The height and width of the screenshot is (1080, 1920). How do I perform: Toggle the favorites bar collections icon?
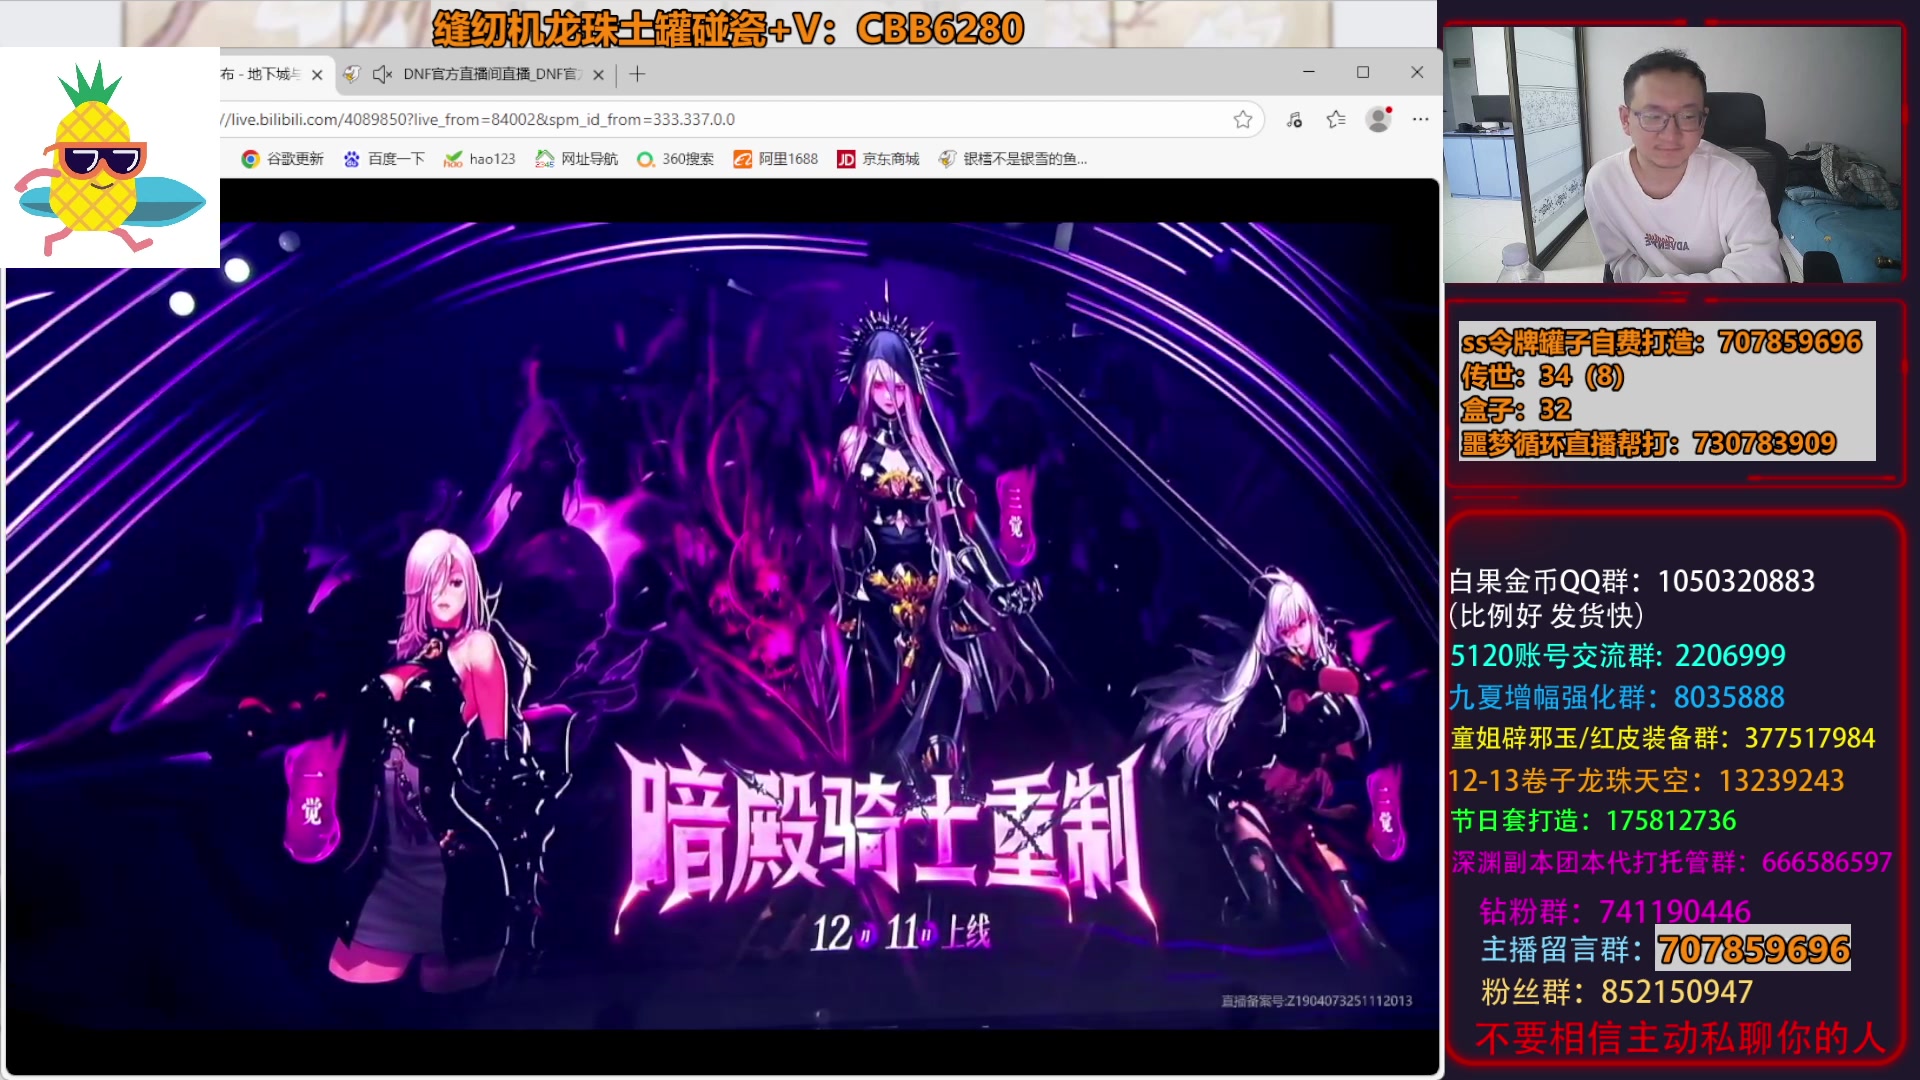pyautogui.click(x=1336, y=119)
